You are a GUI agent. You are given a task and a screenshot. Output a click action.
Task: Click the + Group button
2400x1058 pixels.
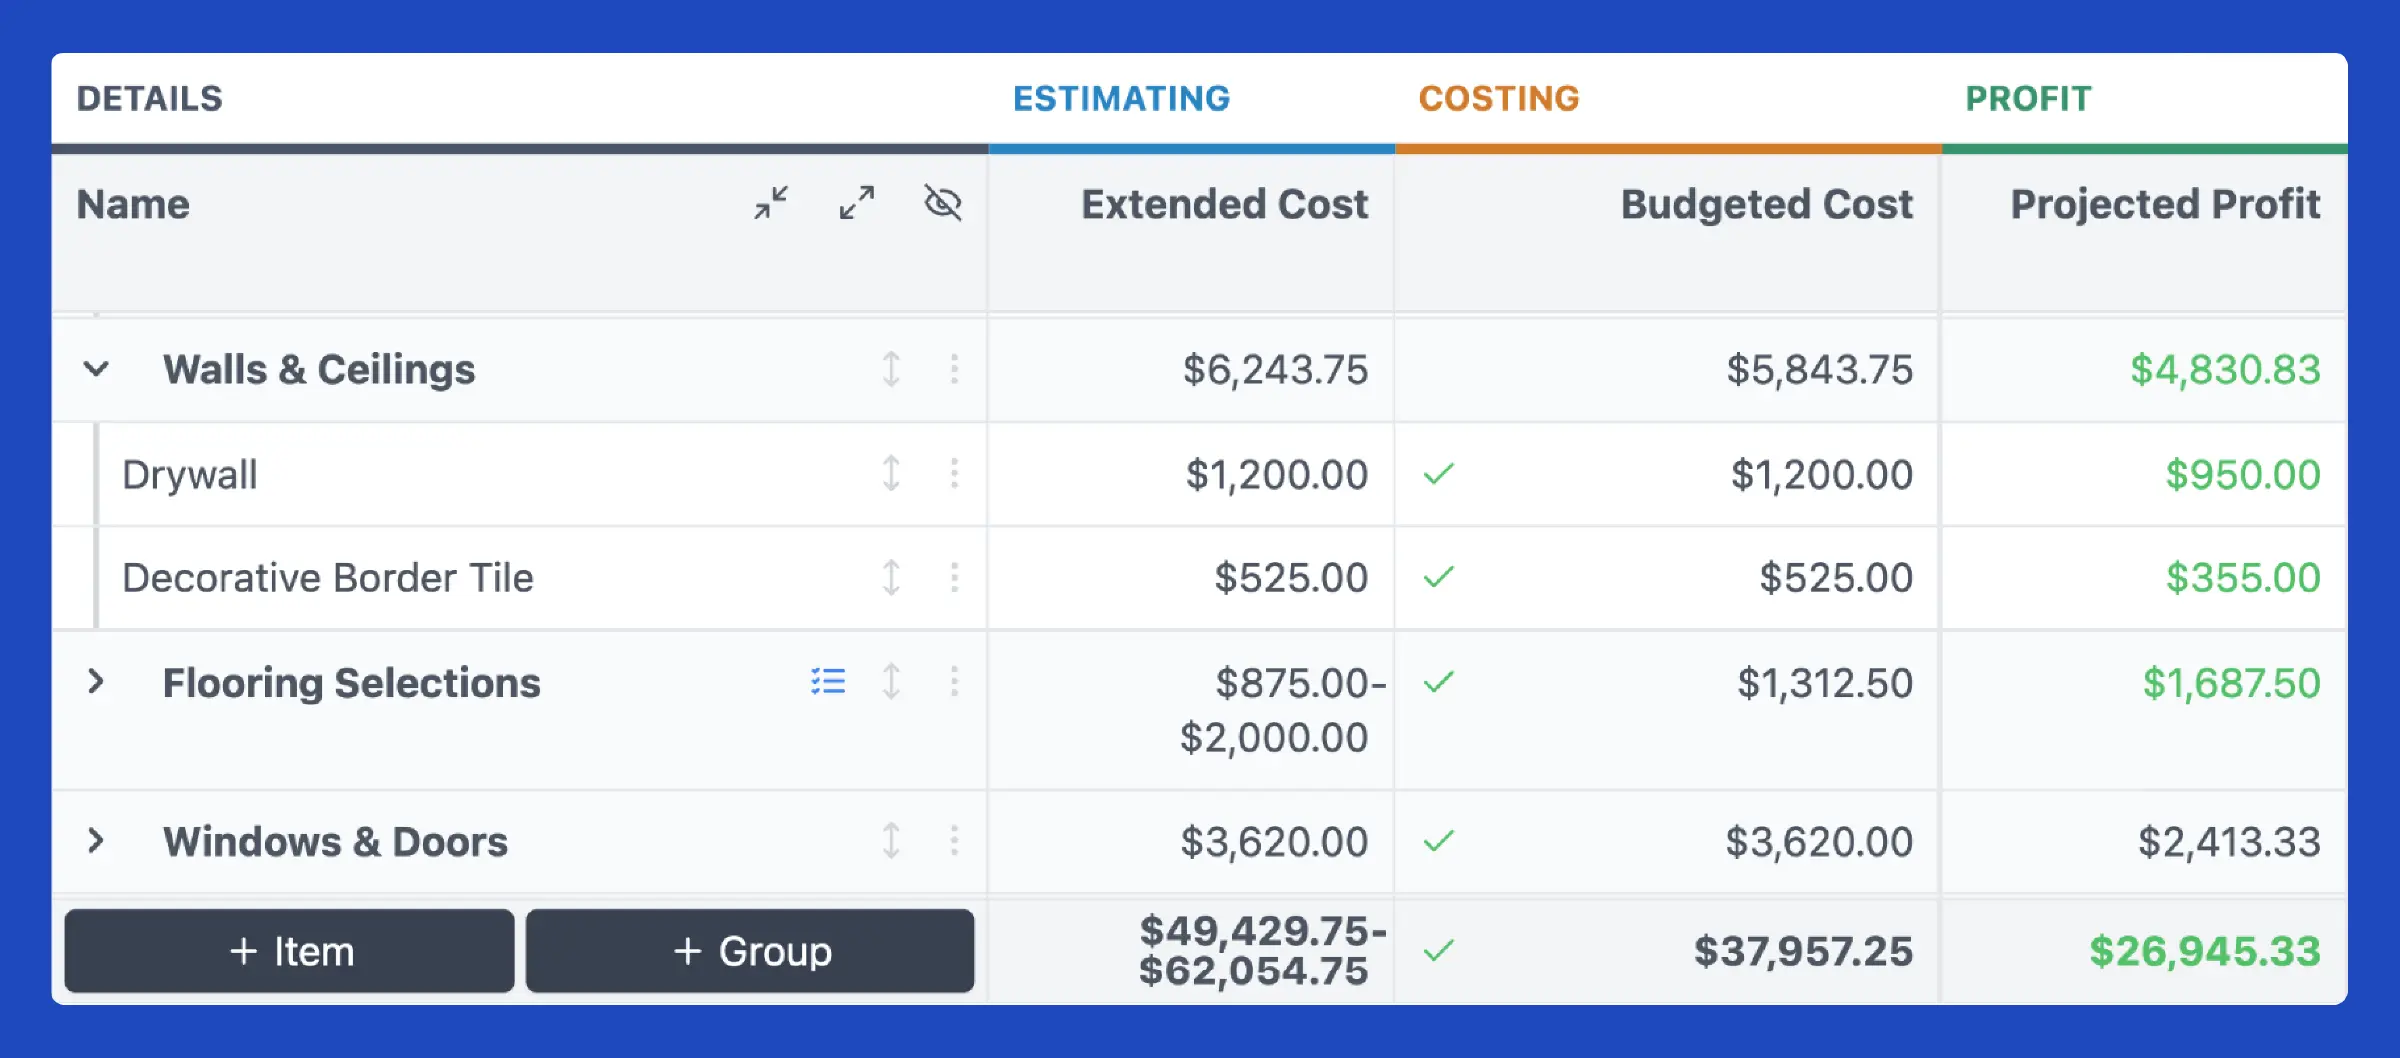pos(748,951)
